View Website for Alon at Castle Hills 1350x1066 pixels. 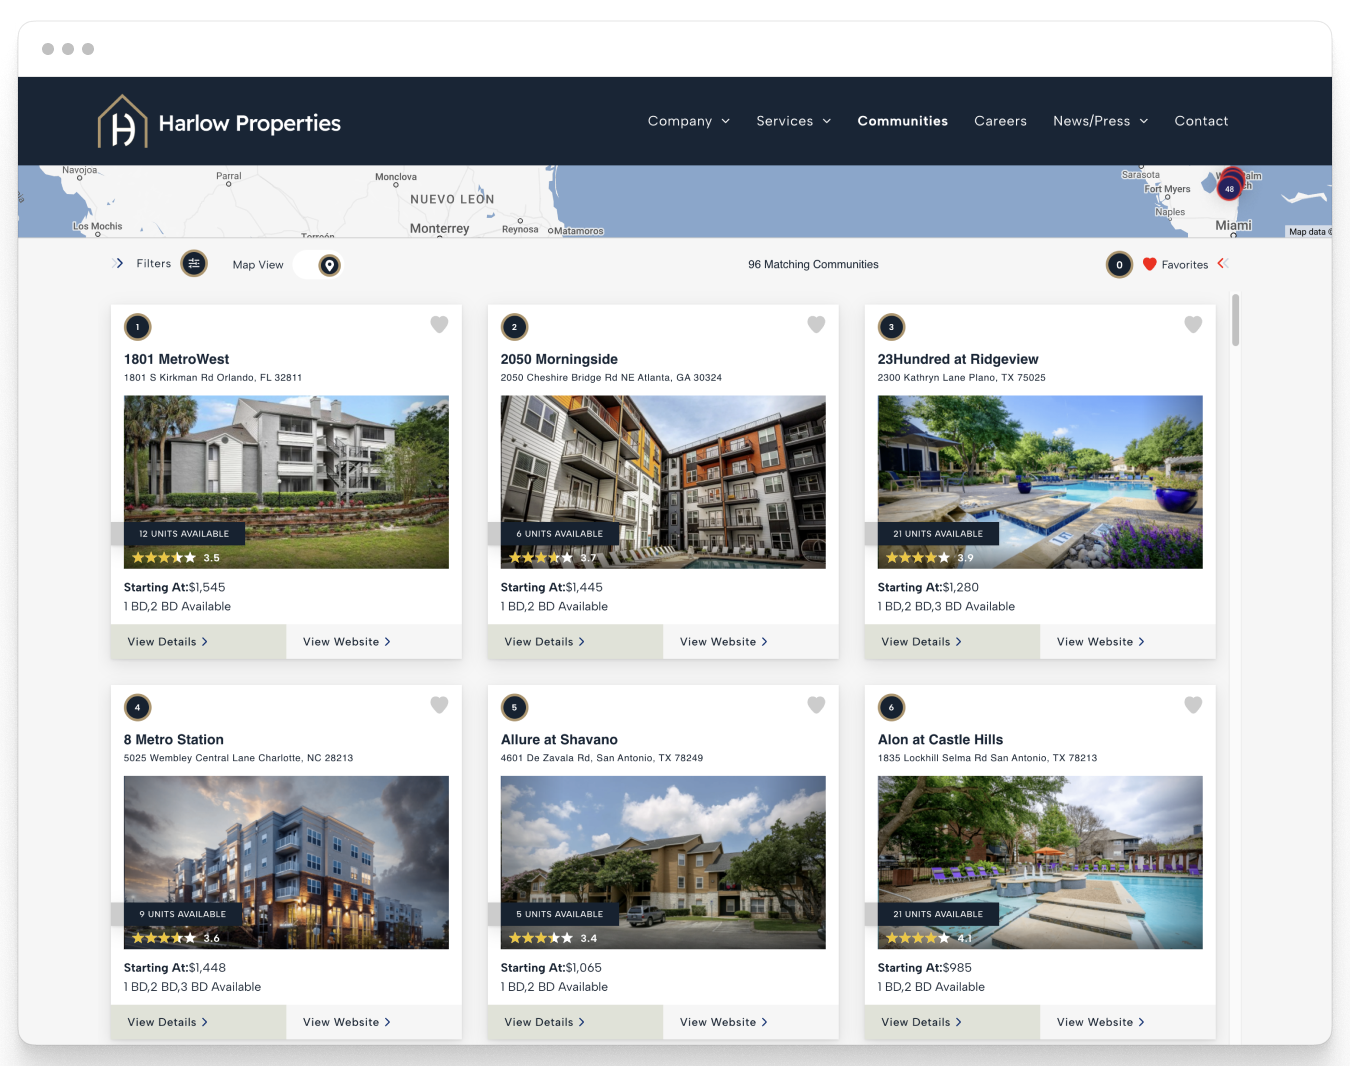tap(1128, 1022)
